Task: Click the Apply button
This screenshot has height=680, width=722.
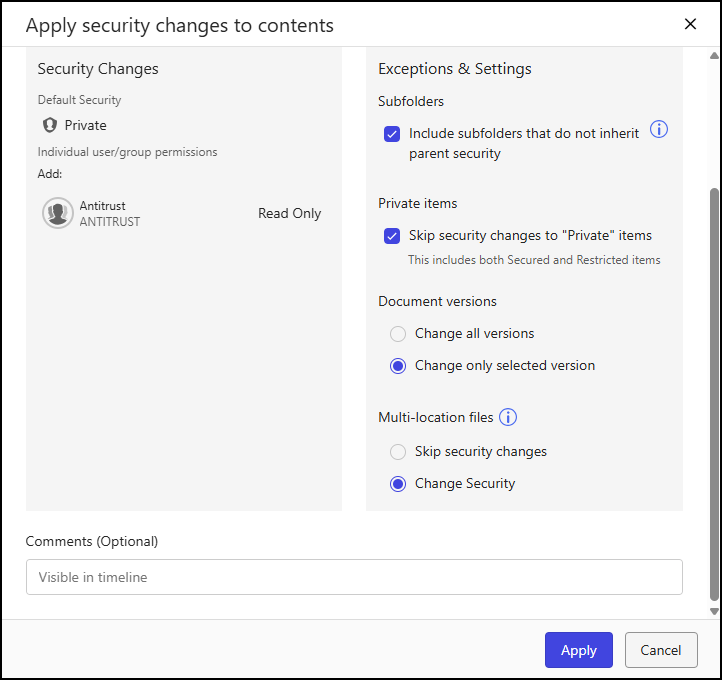Action: coord(578,650)
